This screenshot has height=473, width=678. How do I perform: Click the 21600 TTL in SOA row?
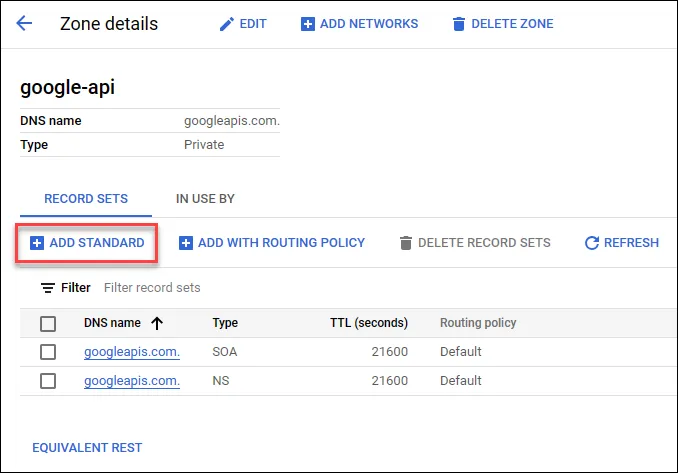[x=390, y=352]
